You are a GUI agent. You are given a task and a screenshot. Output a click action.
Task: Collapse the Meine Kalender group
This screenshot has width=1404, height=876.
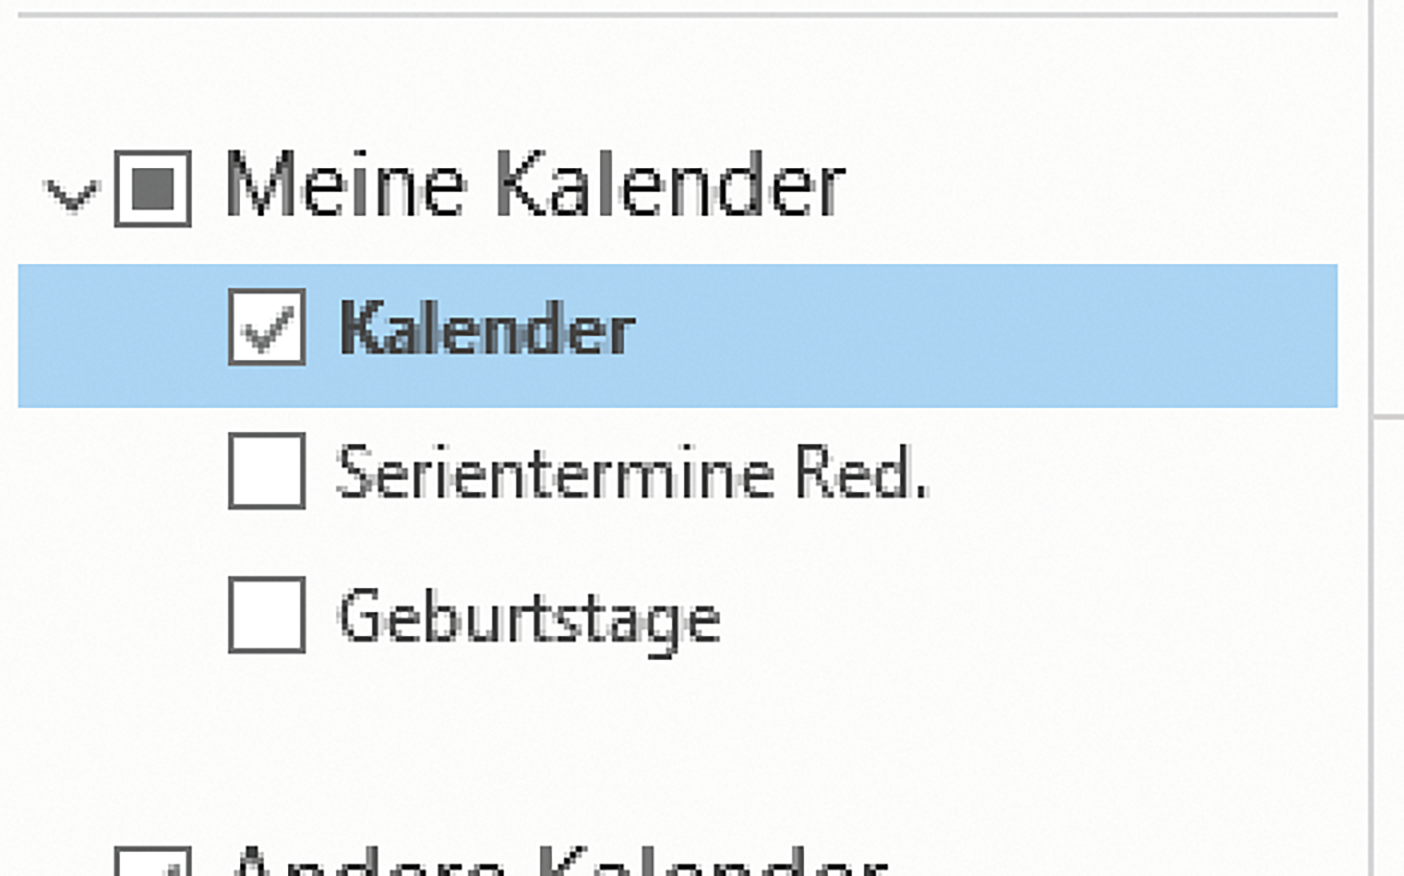(x=72, y=193)
